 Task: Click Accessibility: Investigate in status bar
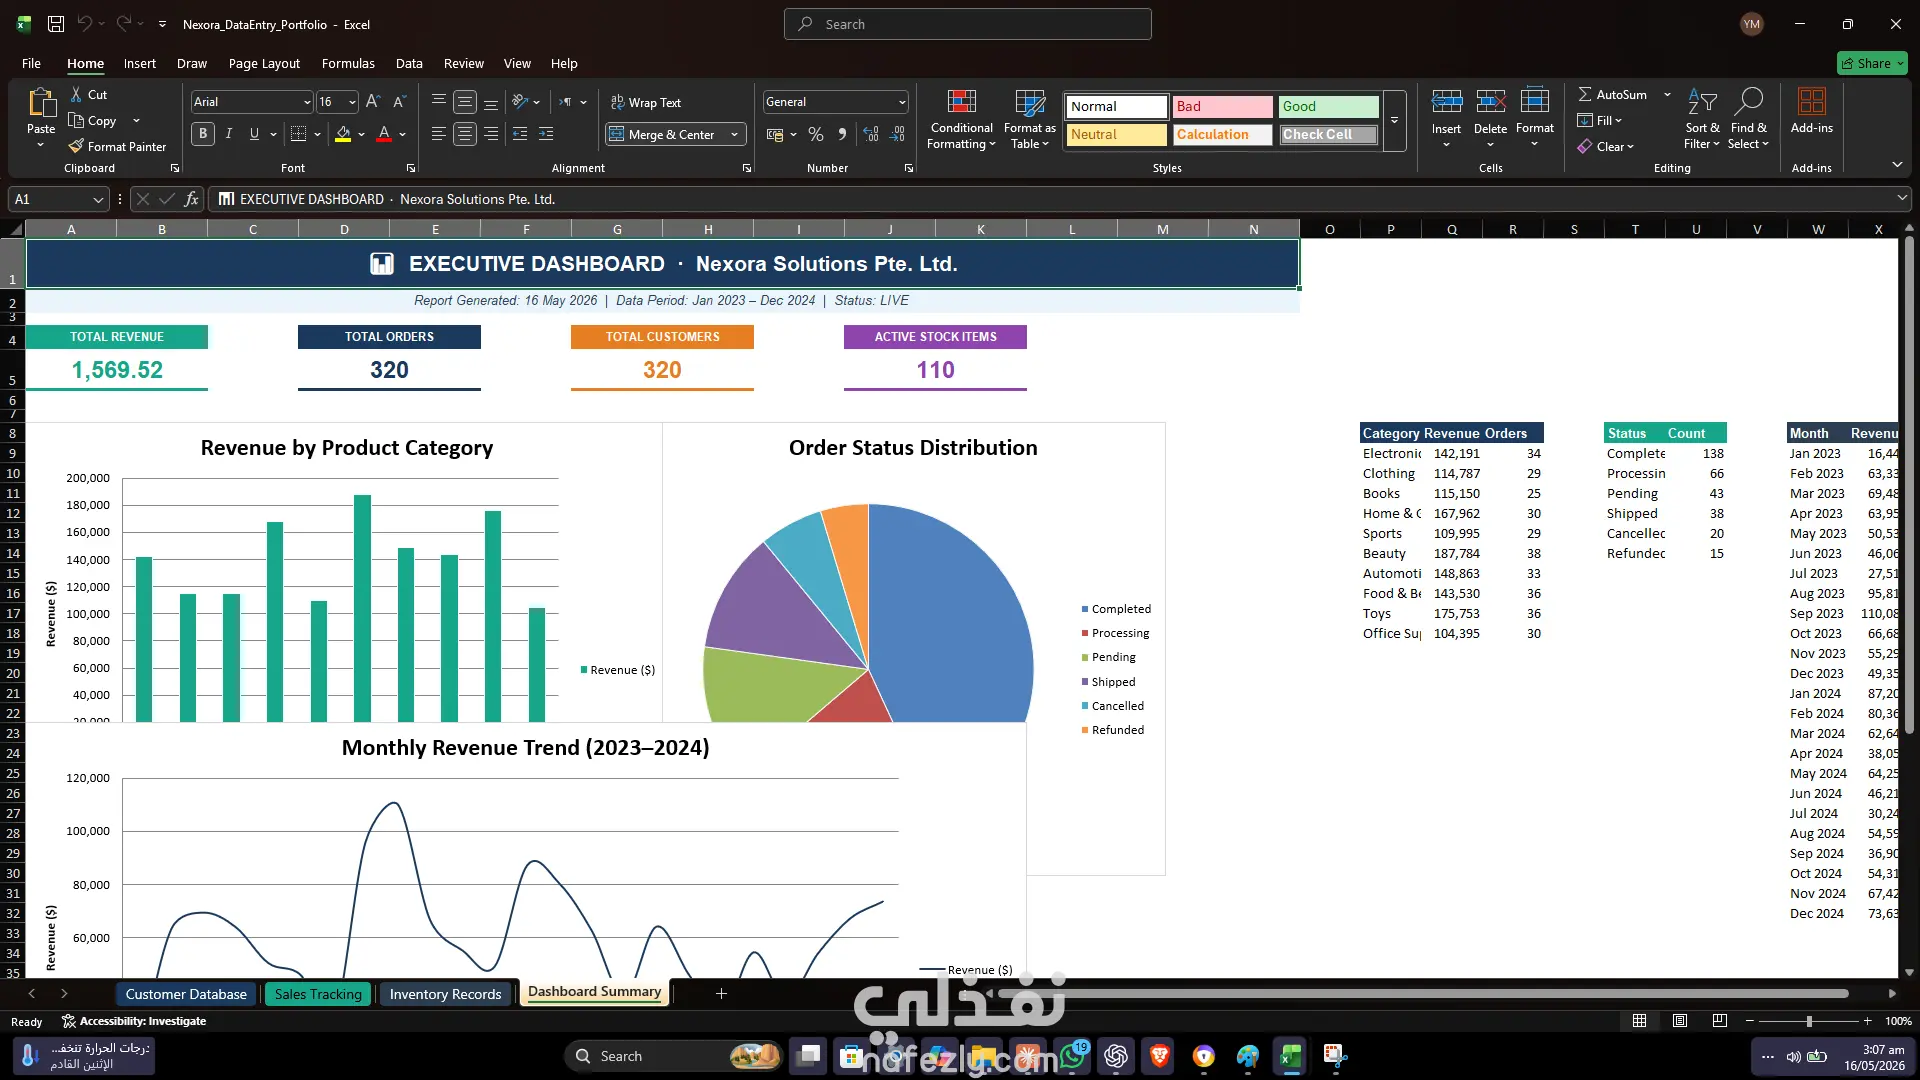click(x=134, y=1021)
